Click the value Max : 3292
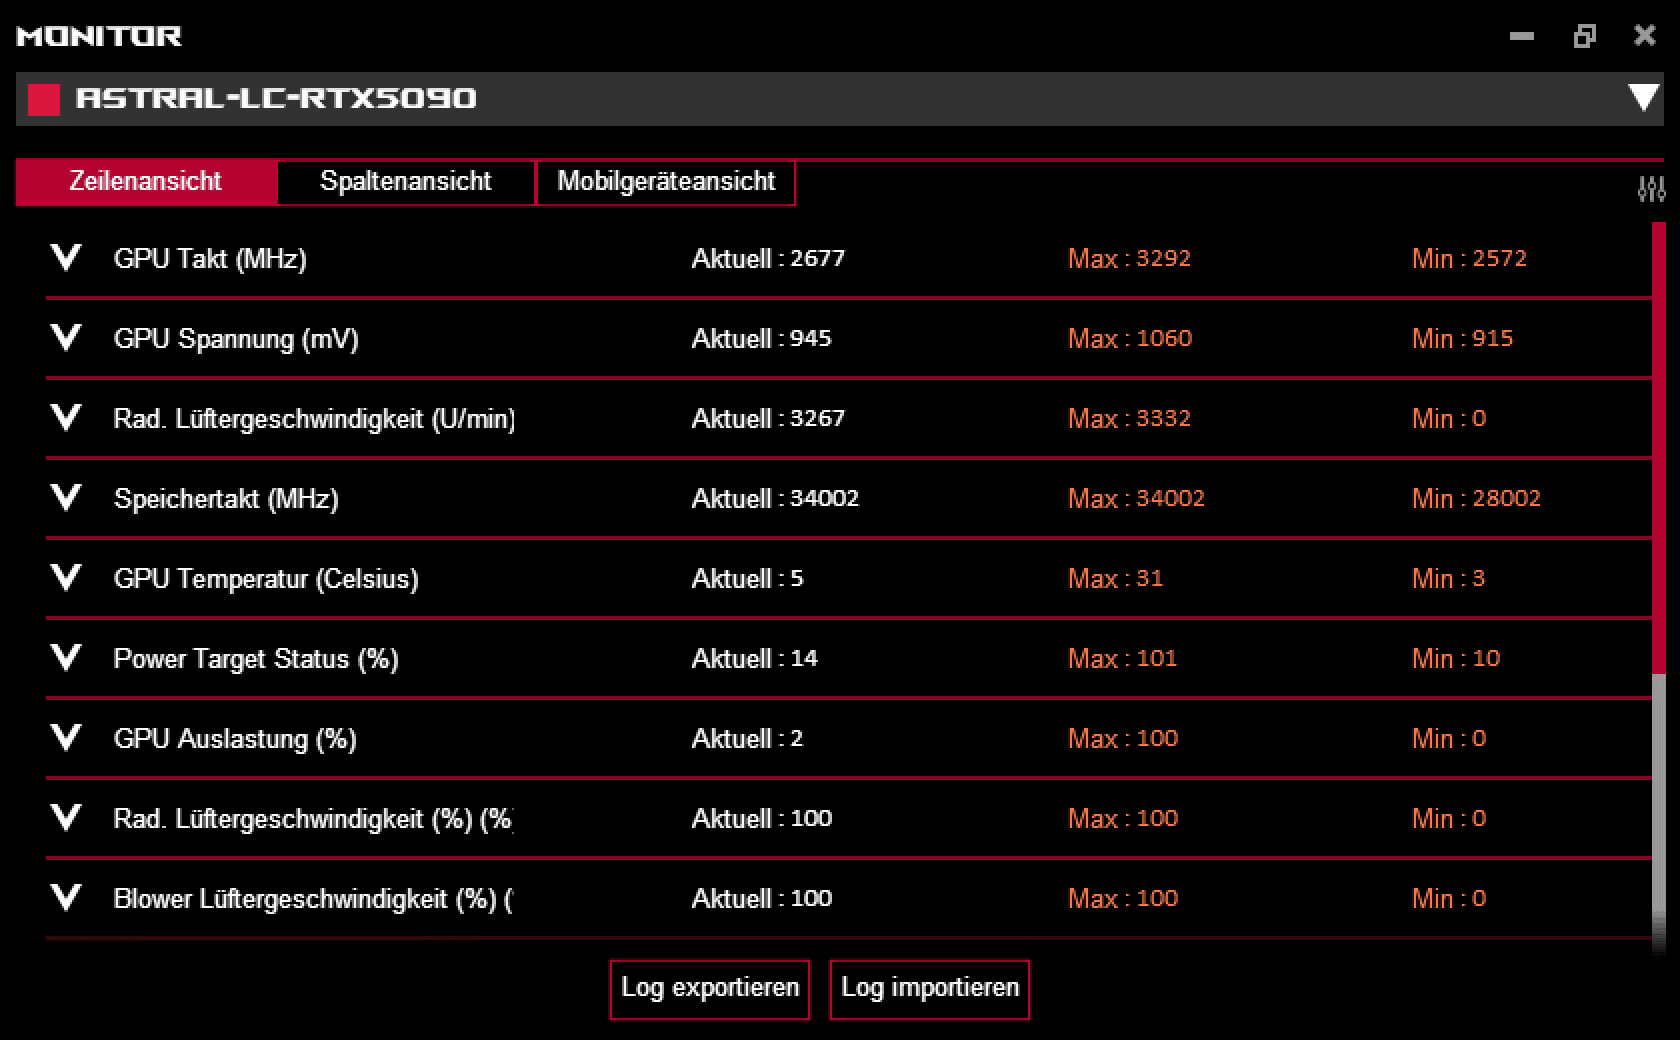The height and width of the screenshot is (1040, 1680). (1129, 259)
